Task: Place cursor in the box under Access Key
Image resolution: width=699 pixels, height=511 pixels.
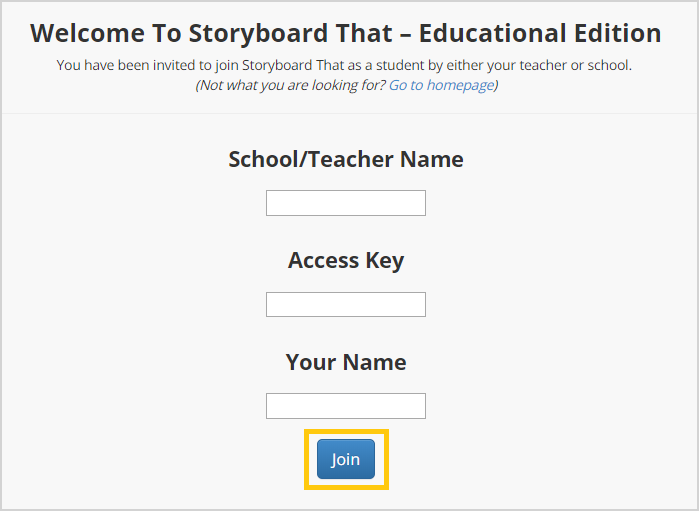Action: 346,305
